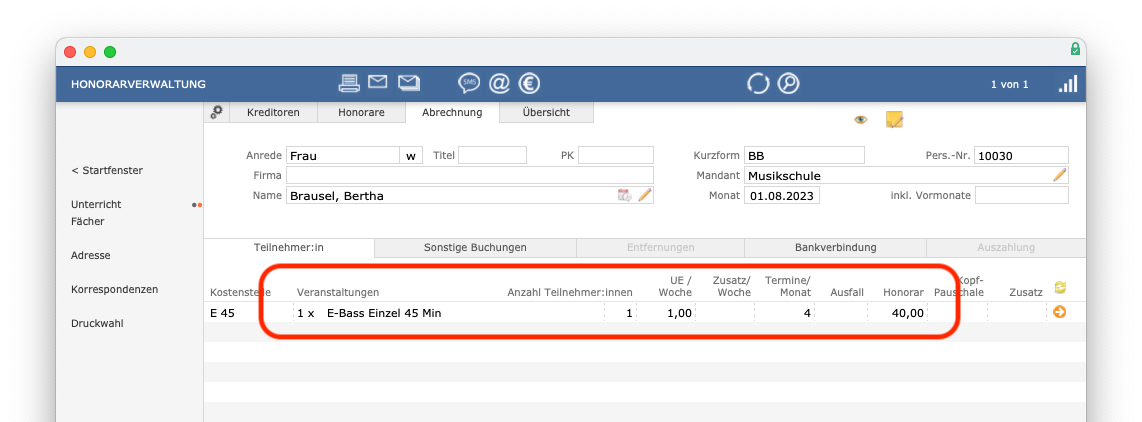Image resolution: width=1142 pixels, height=422 pixels.
Task: Click the Kurzform field showing BB
Action: click(x=804, y=155)
